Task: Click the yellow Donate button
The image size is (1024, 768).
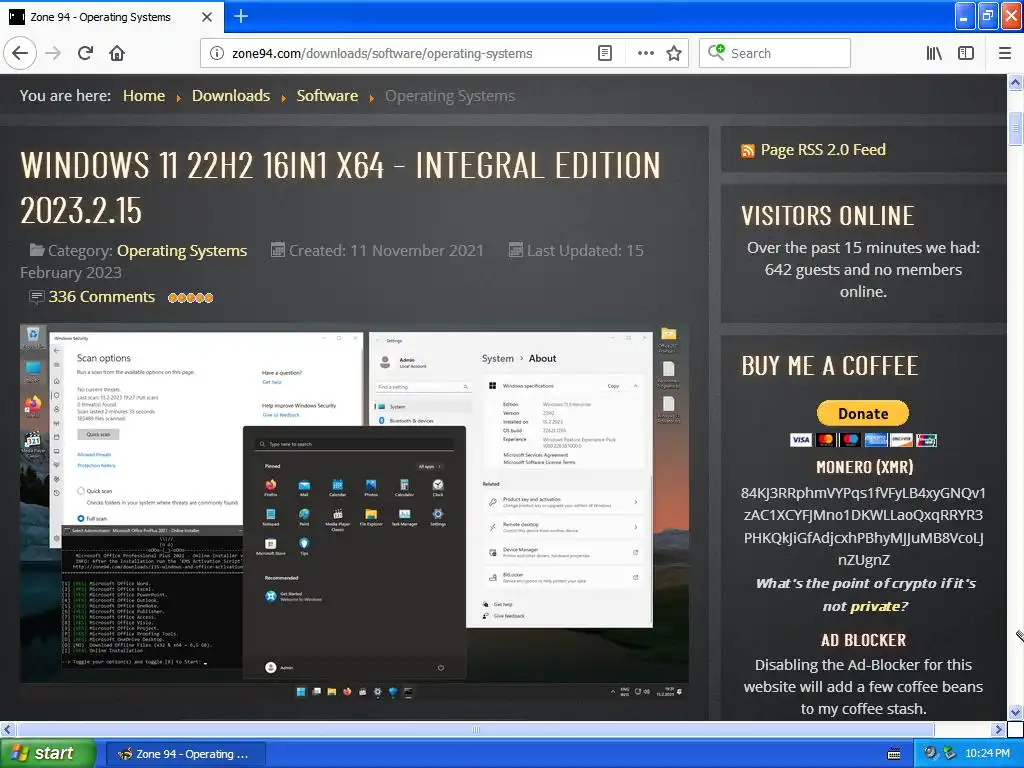Action: click(863, 413)
